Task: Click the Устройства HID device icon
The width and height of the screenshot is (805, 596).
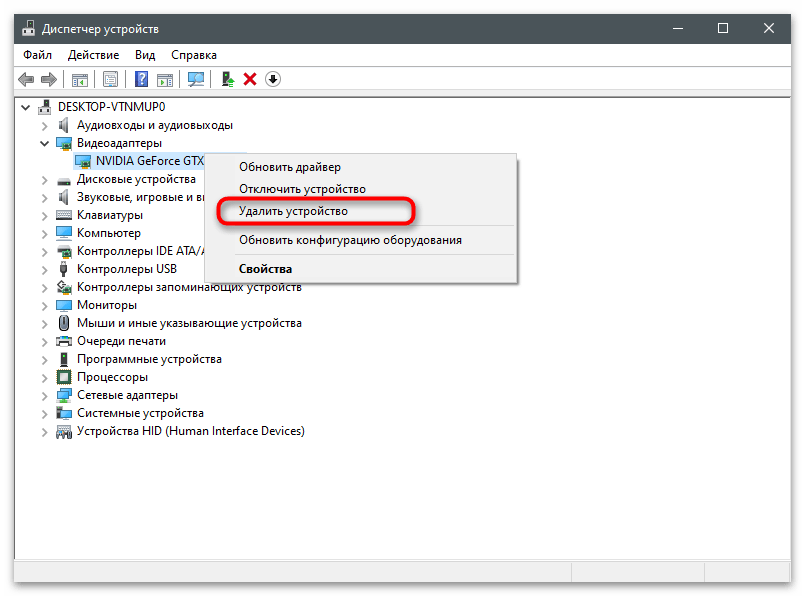Action: point(64,432)
